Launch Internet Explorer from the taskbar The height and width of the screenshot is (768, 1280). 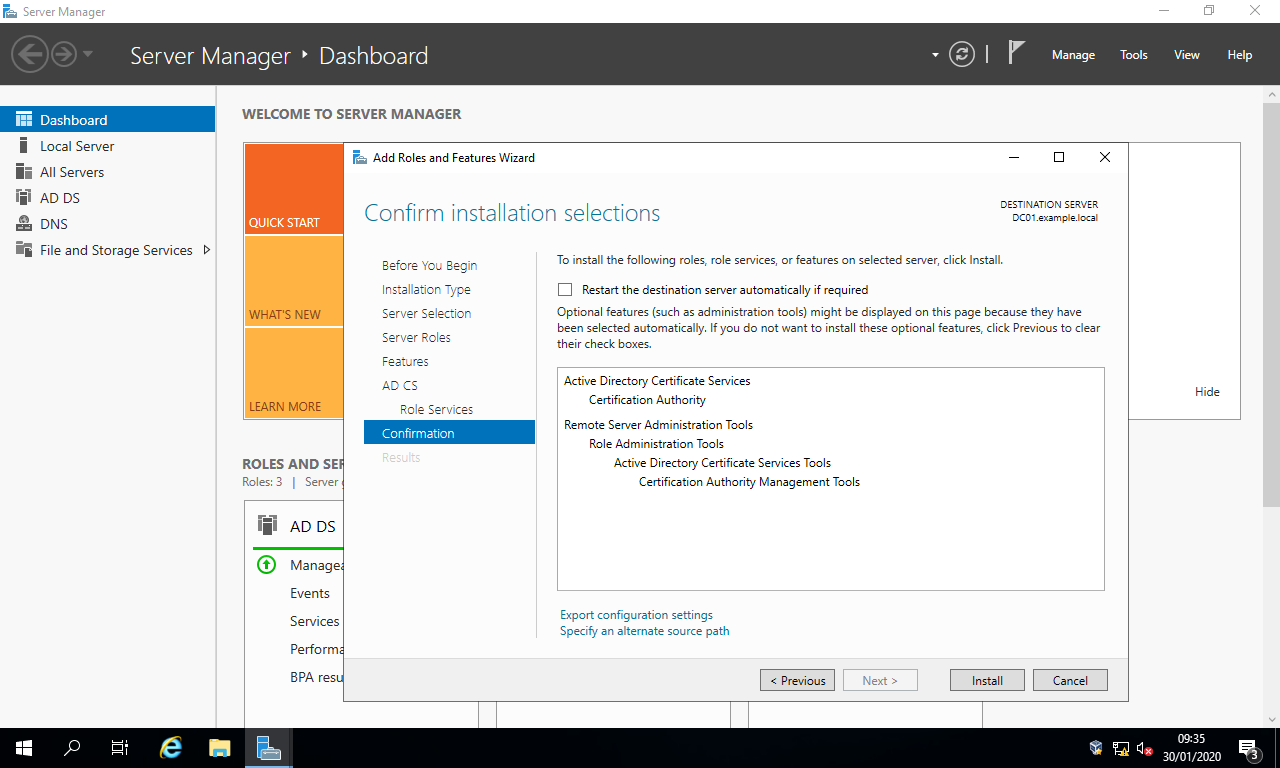click(x=172, y=748)
